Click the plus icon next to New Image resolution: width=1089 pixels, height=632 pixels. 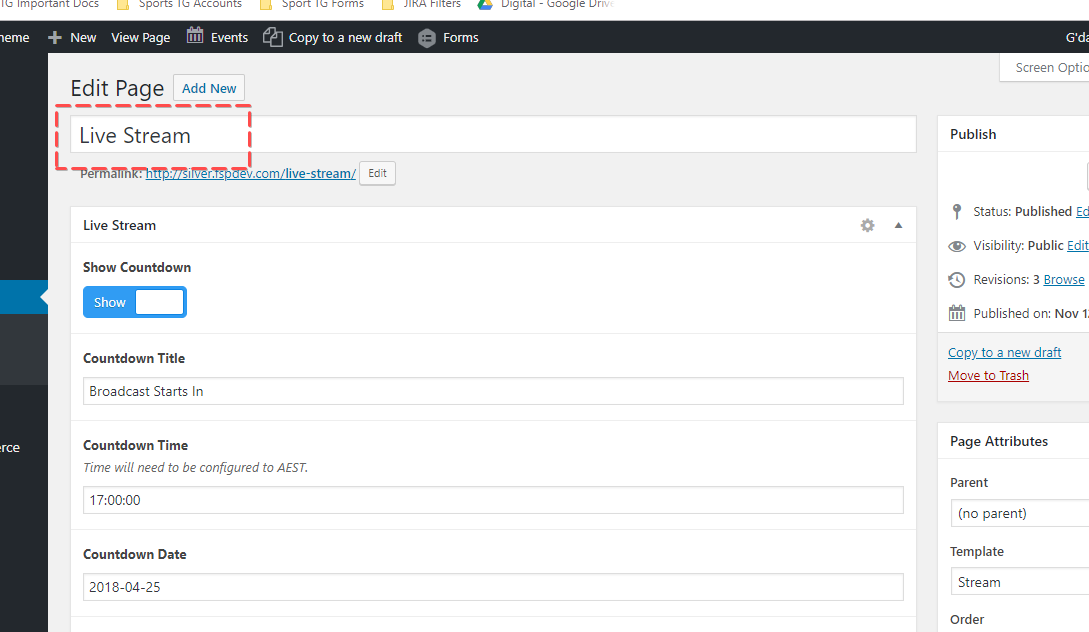[55, 38]
